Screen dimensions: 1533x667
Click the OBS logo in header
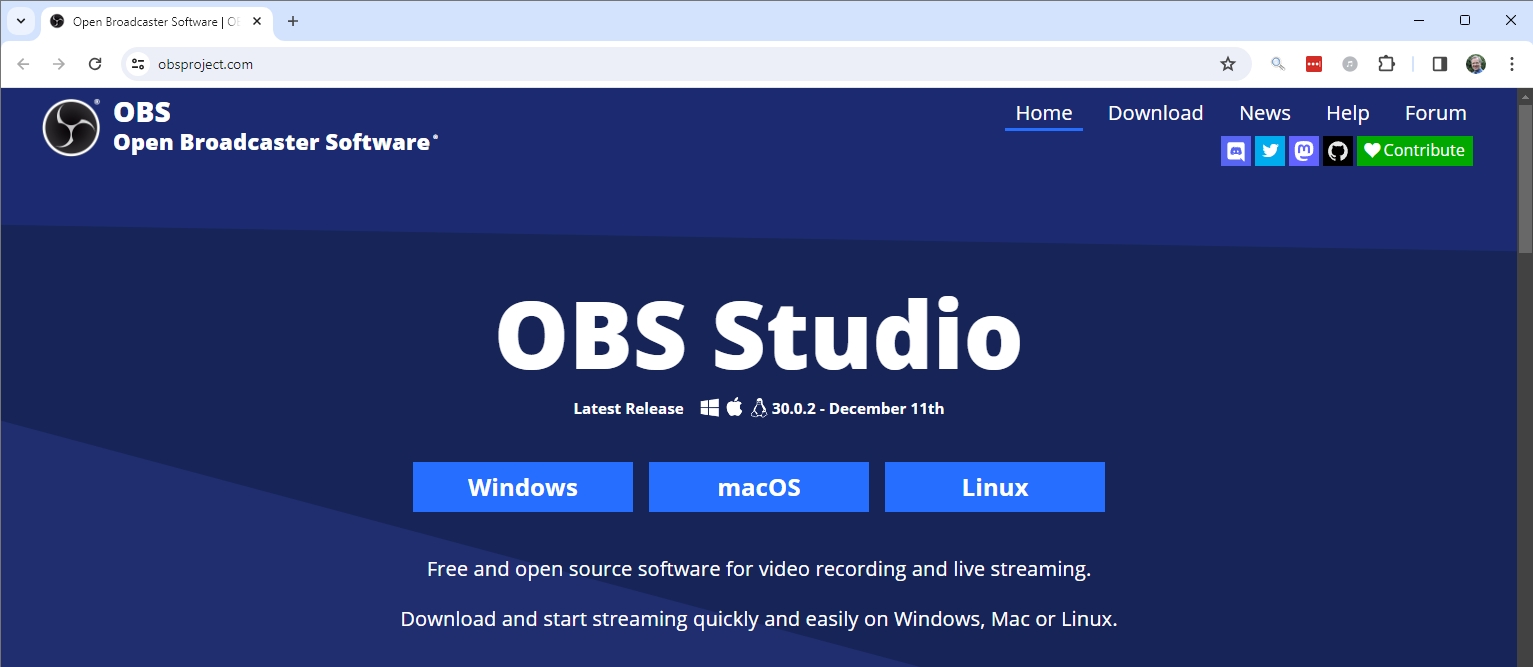(71, 128)
